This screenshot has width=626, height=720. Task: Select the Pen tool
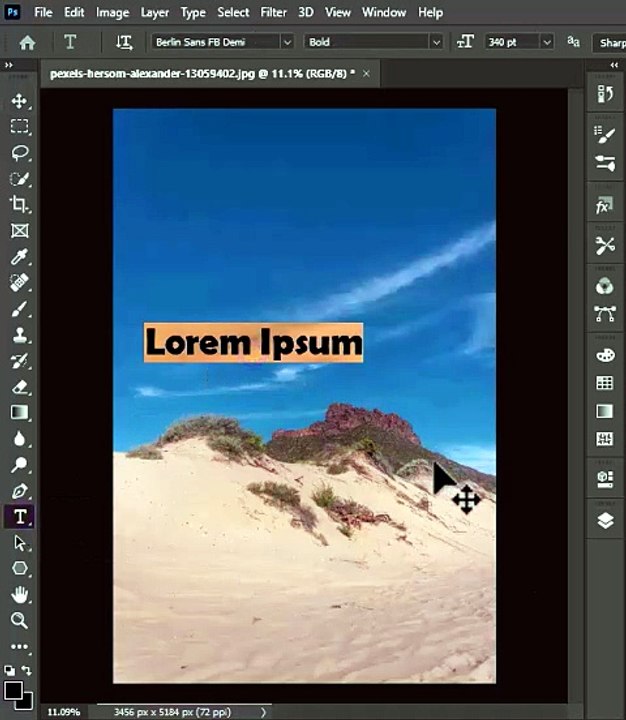(x=19, y=491)
